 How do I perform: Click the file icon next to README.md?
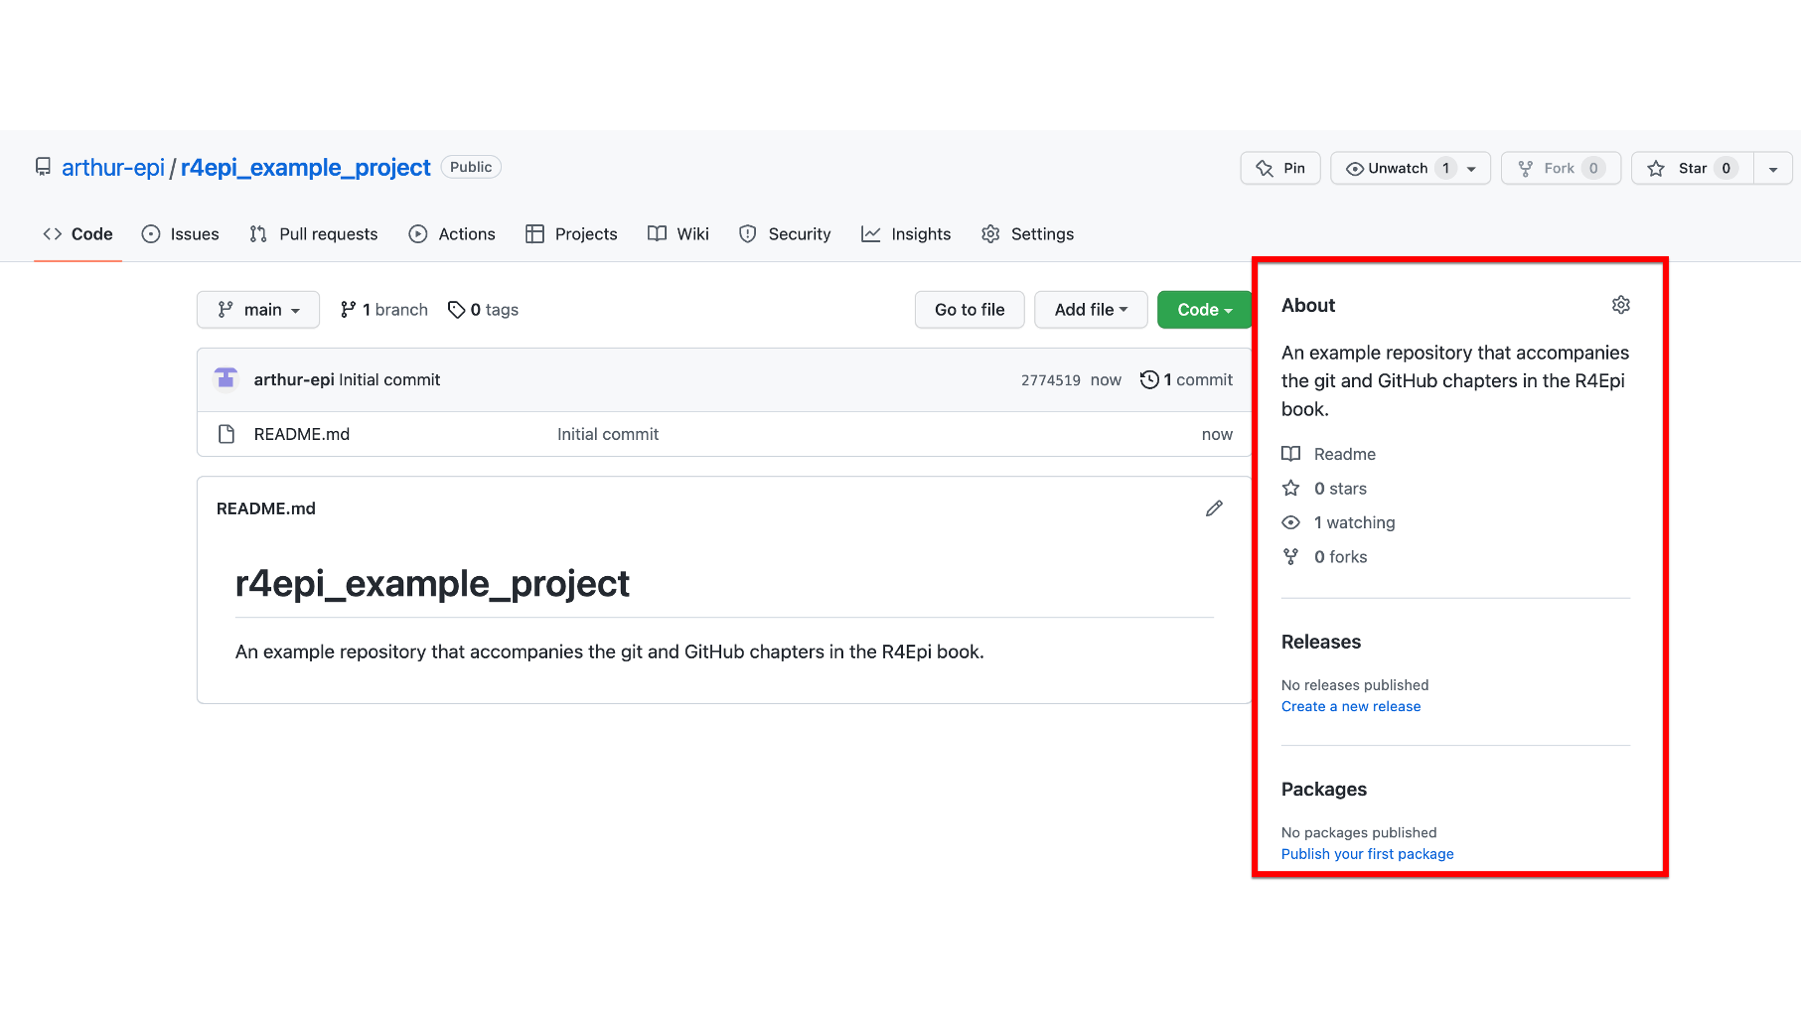[227, 434]
